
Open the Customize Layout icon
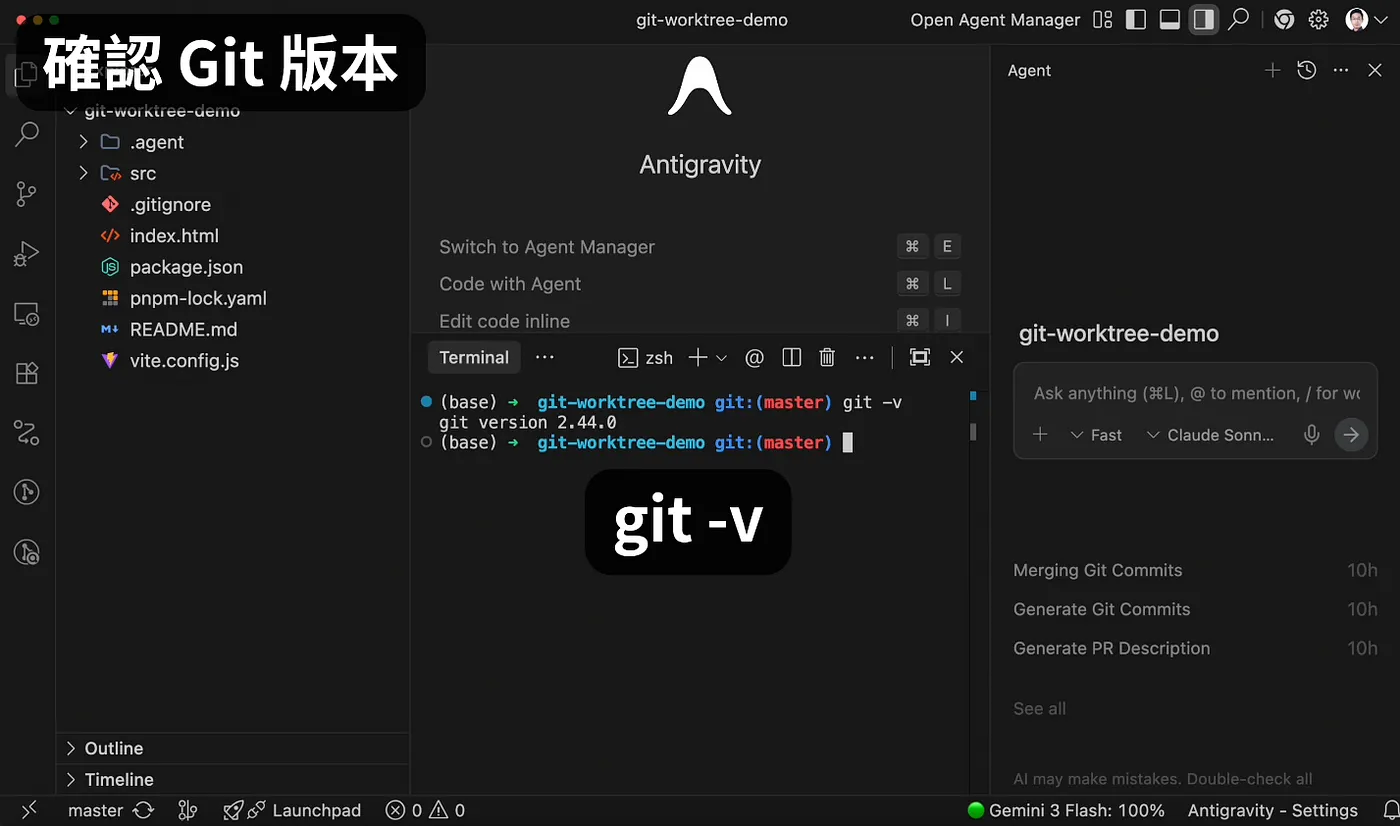1103,20
